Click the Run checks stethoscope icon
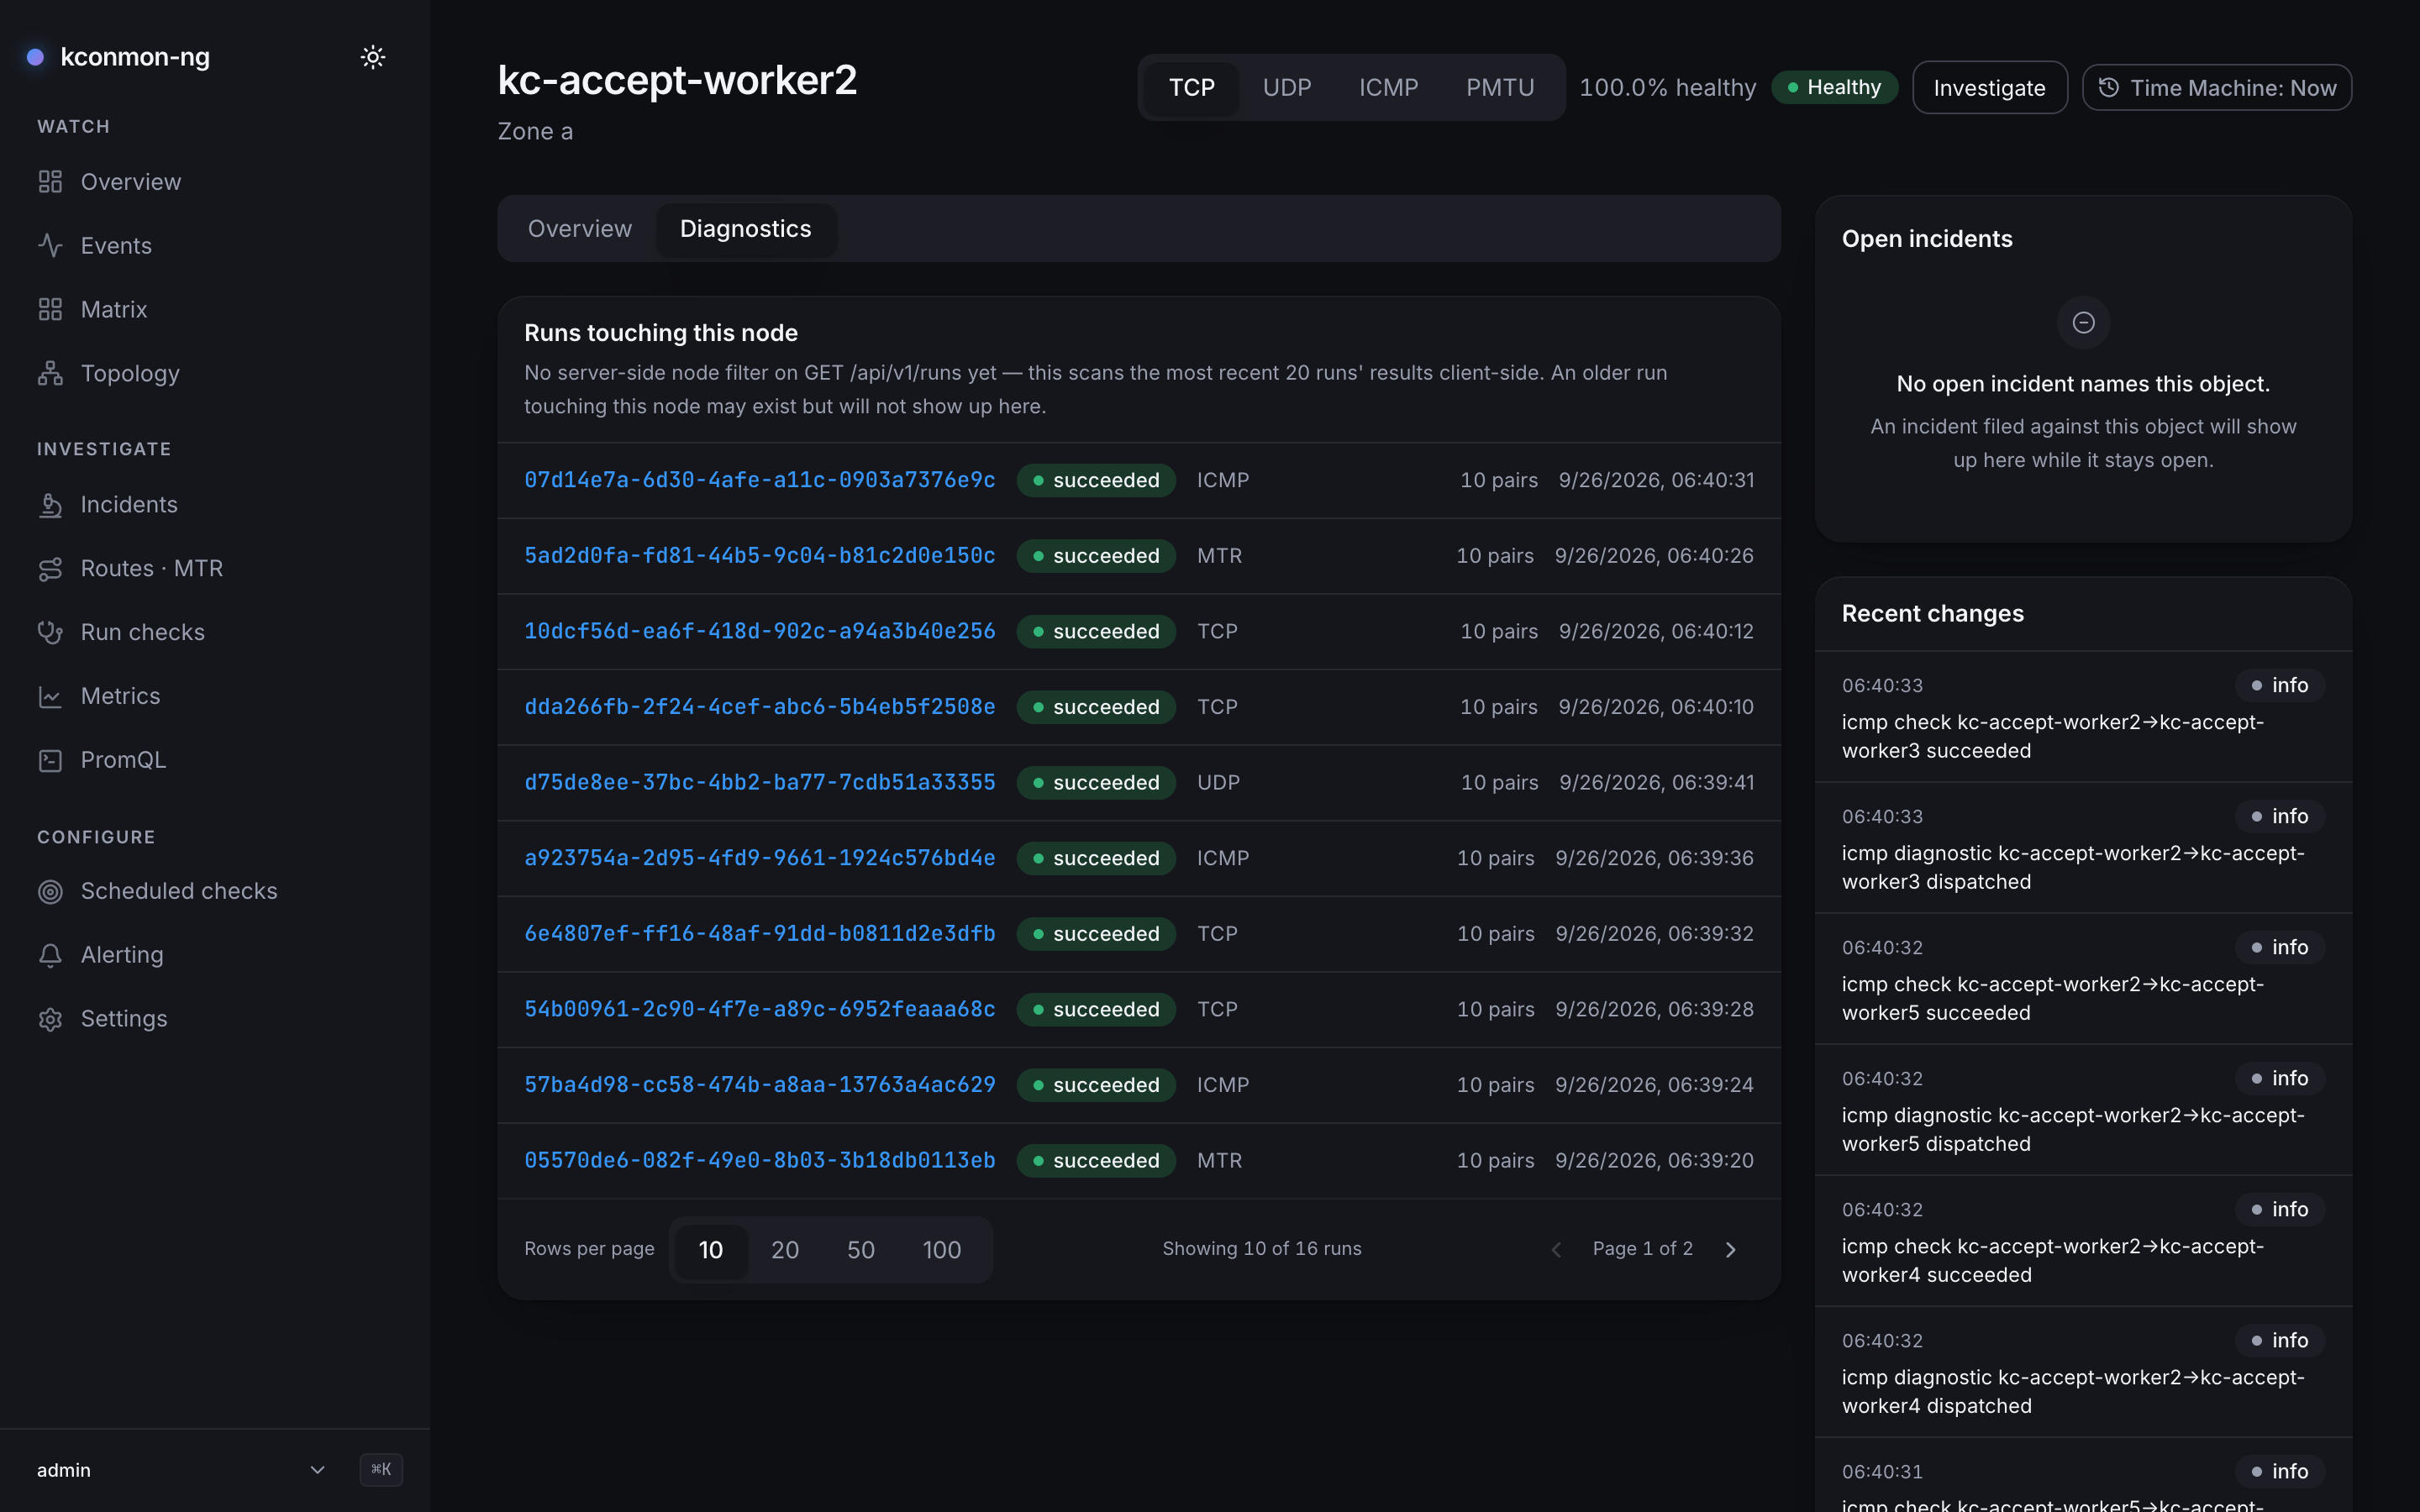The width and height of the screenshot is (2420, 1512). point(50,632)
